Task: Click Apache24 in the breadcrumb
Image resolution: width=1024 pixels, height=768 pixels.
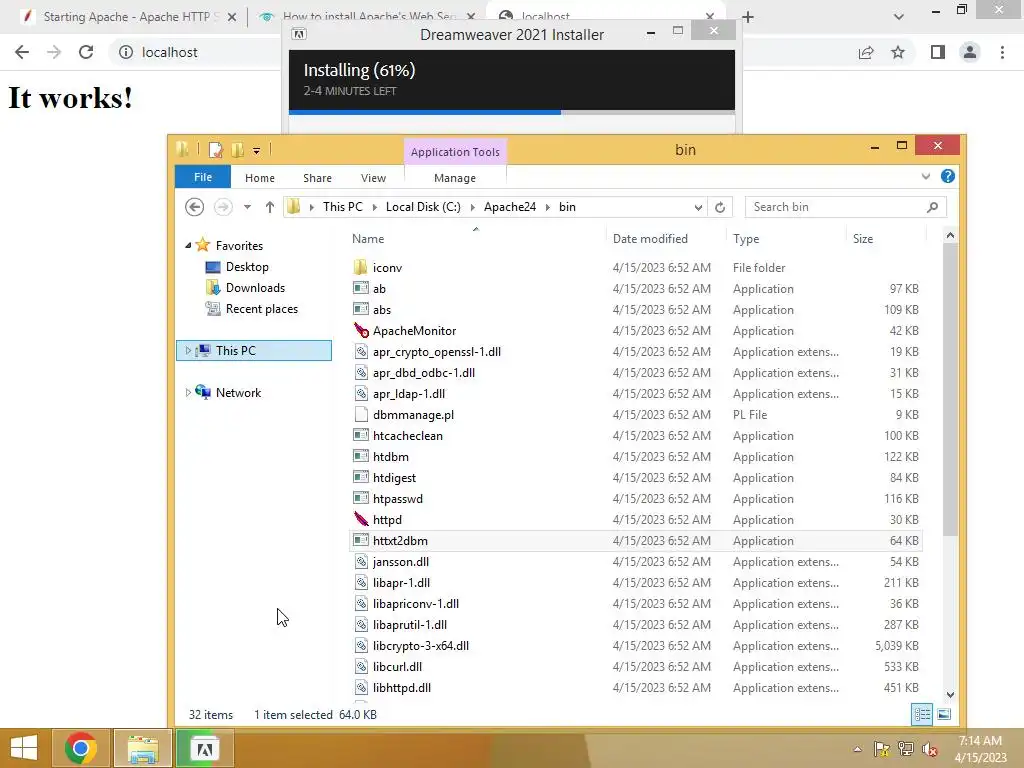Action: coord(509,206)
